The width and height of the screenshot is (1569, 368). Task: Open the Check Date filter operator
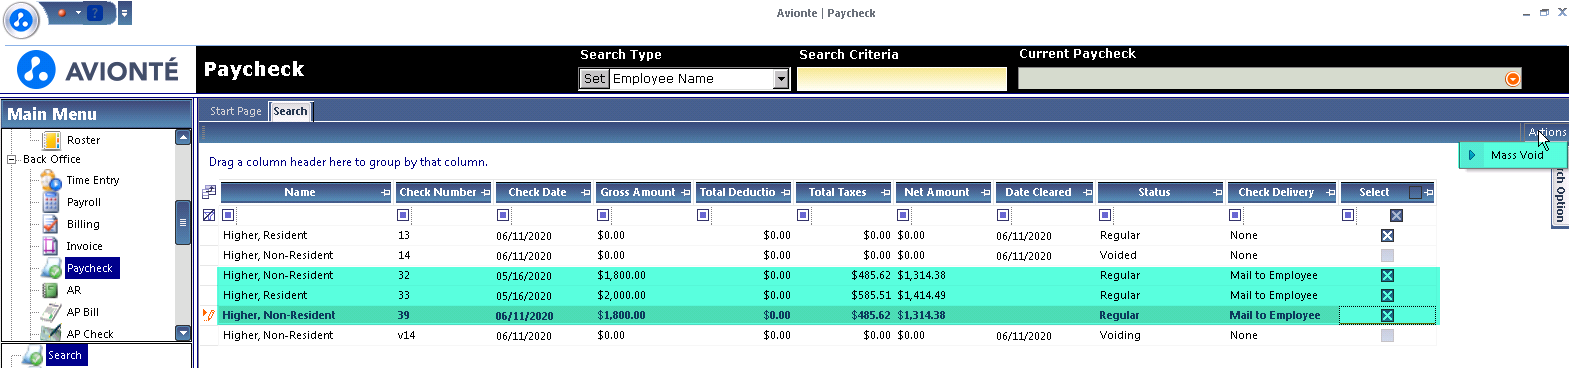[x=503, y=215]
